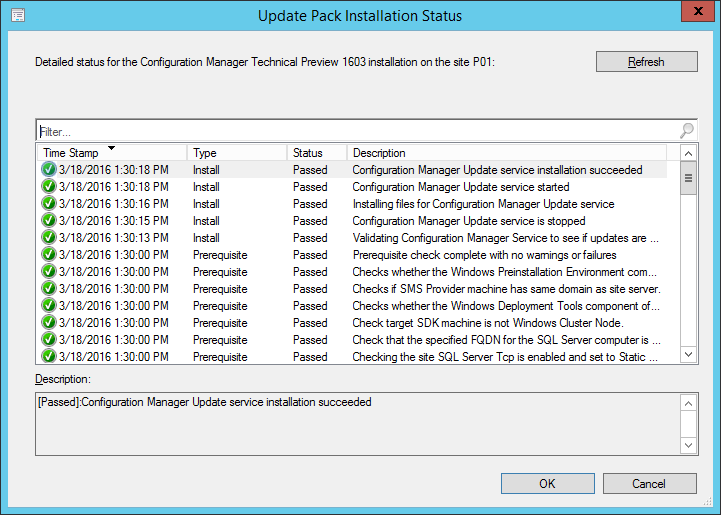
Task: Click check icon for SQL Server Tcp row
Action: tap(49, 357)
